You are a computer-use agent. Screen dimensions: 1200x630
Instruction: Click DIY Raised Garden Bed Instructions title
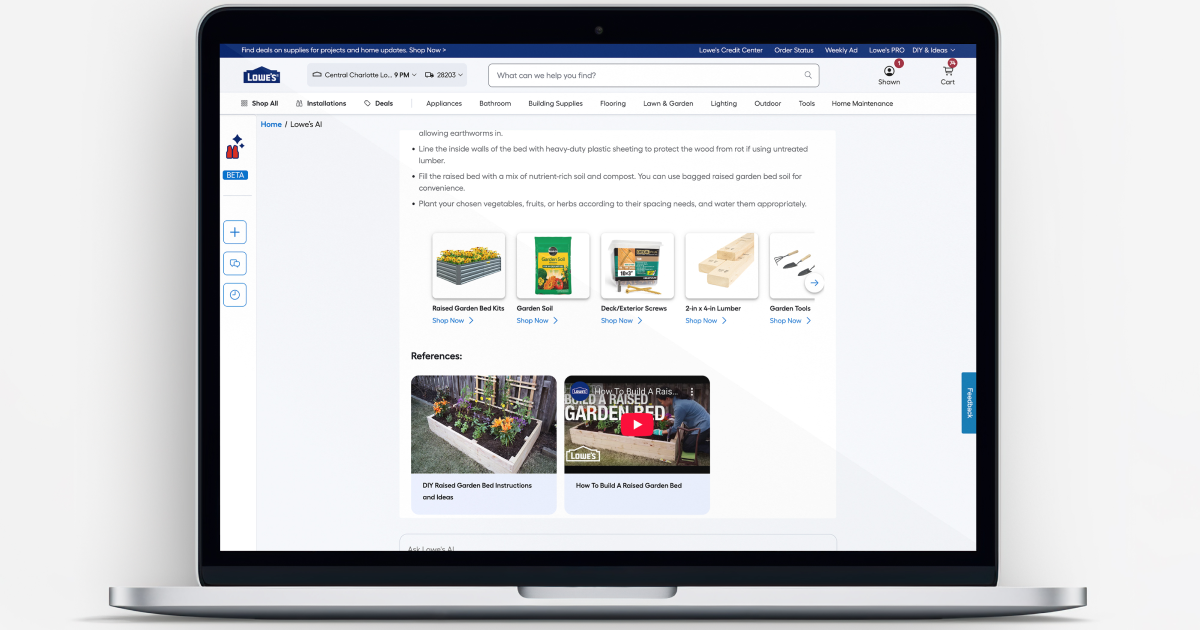[477, 491]
